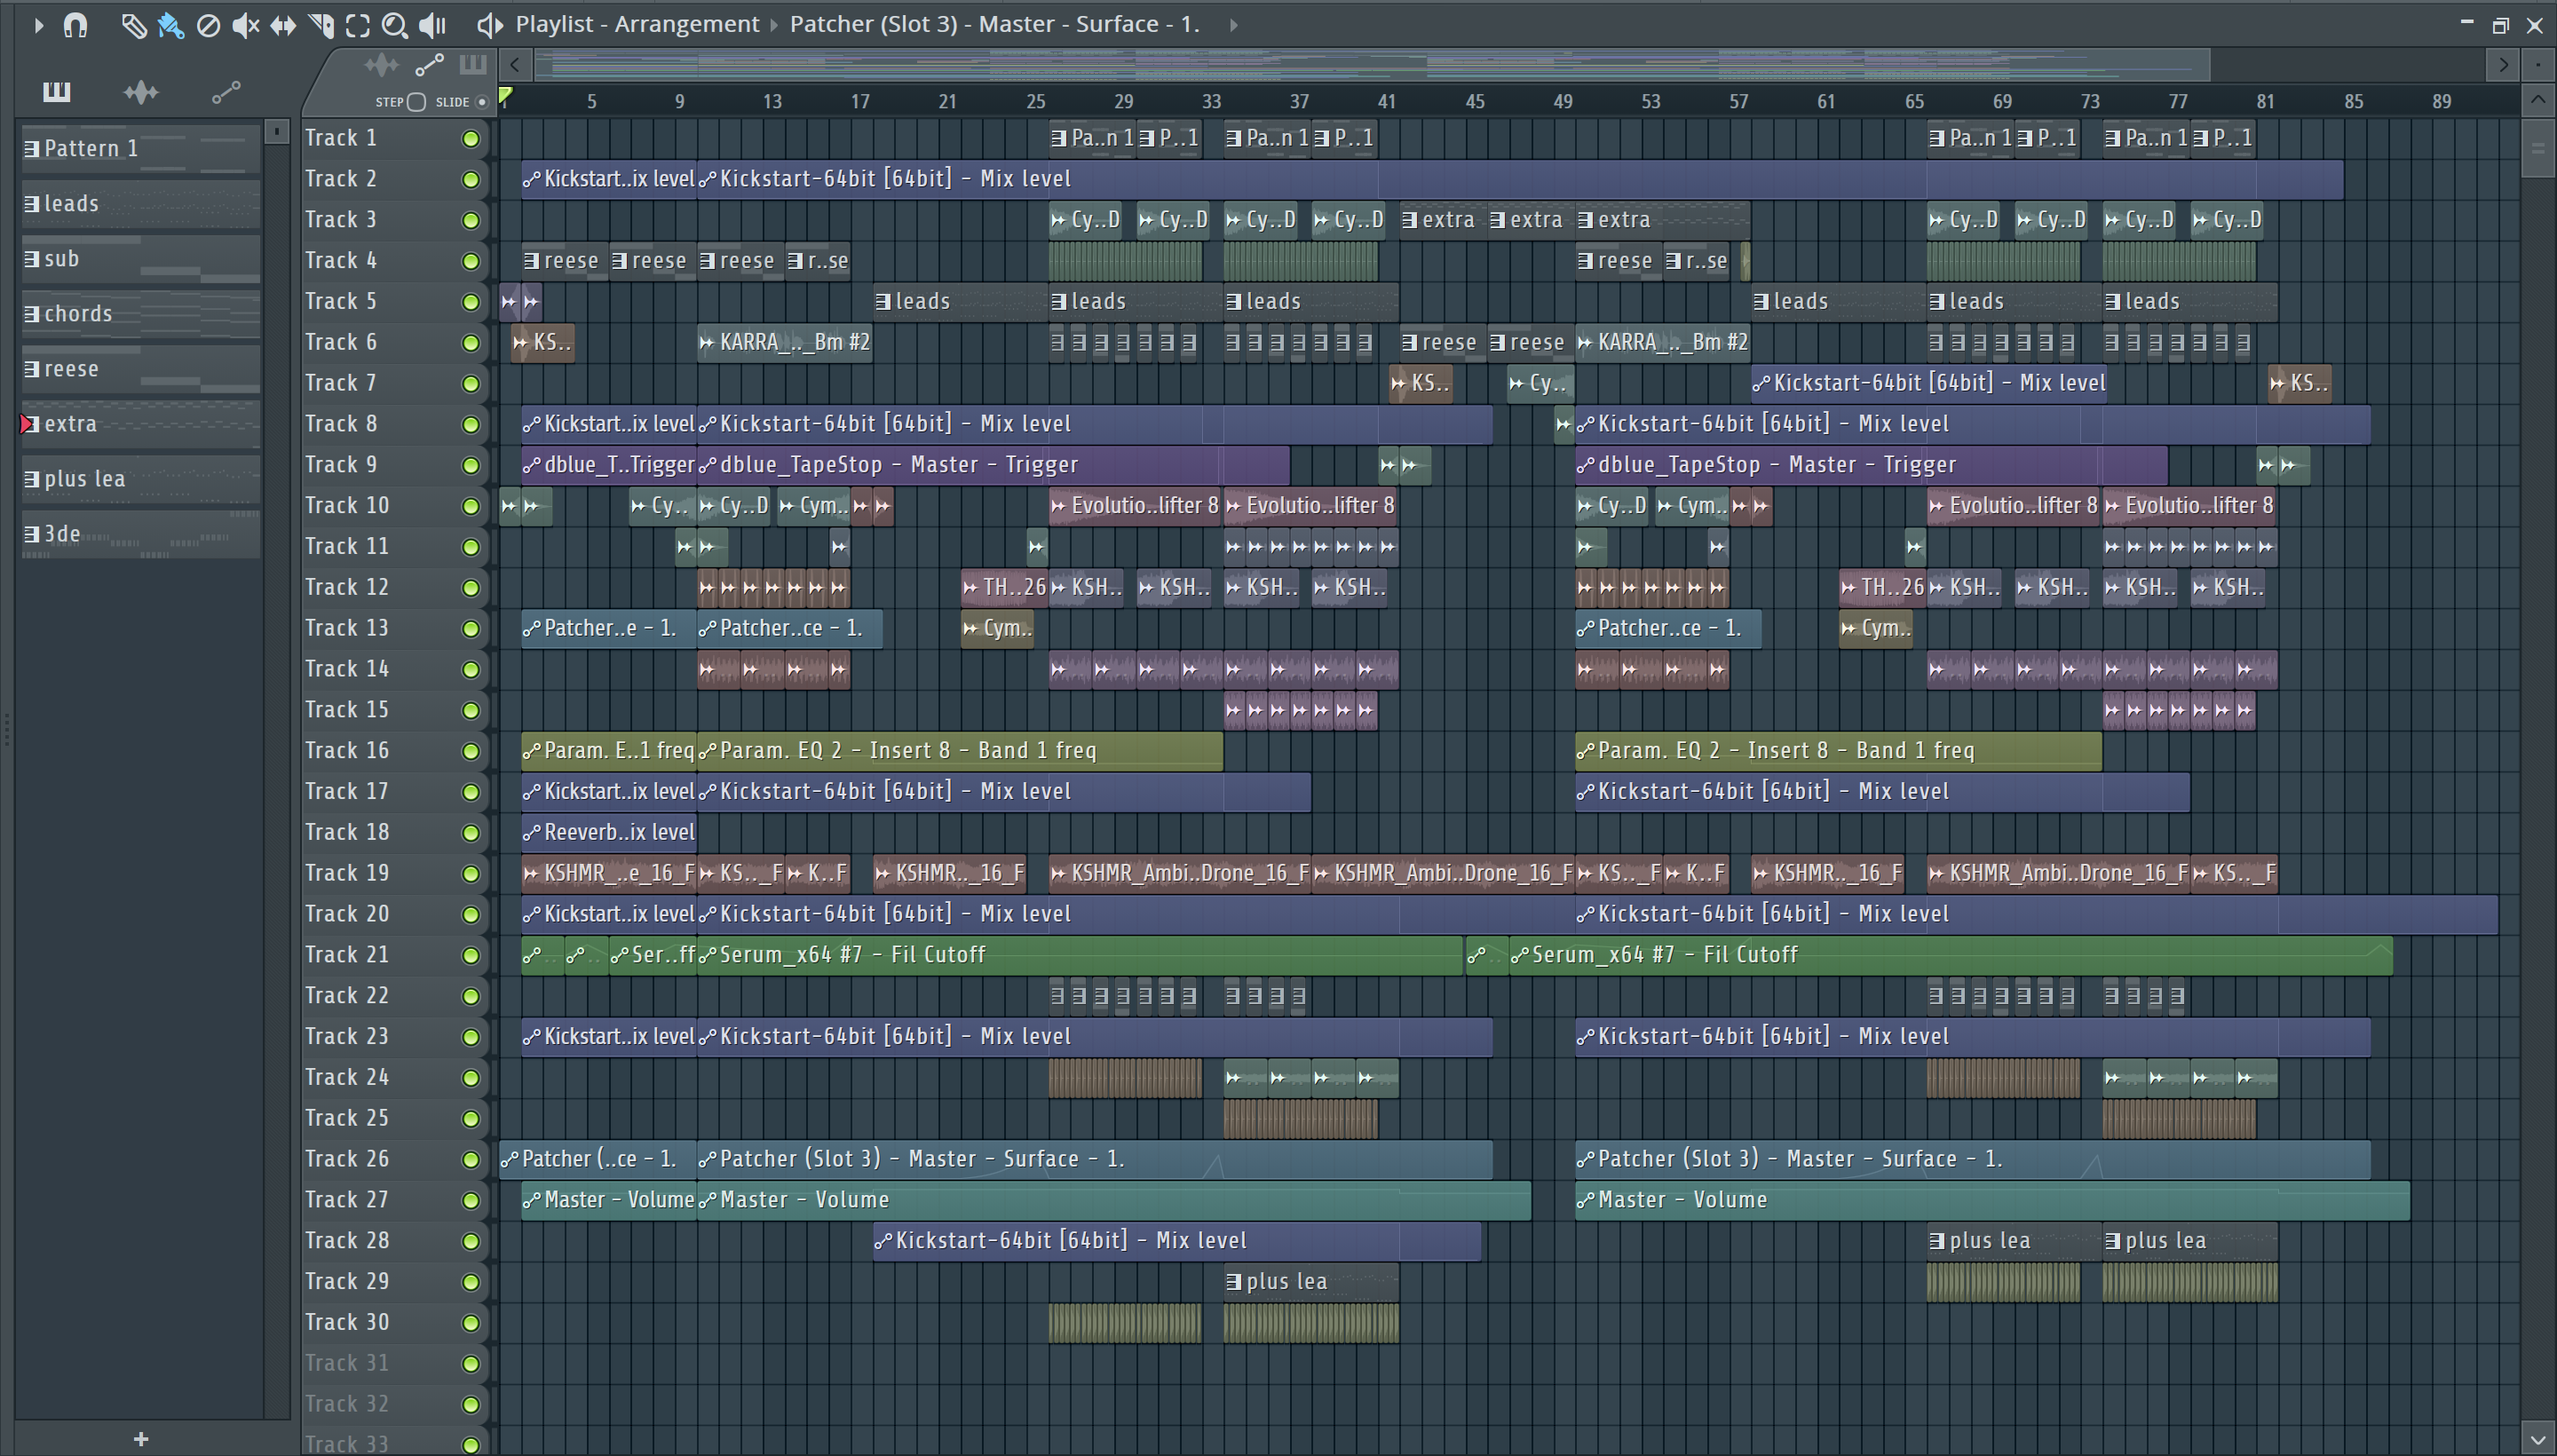The width and height of the screenshot is (2557, 1456).
Task: Show audio clips in the picker panel
Action: [x=141, y=92]
